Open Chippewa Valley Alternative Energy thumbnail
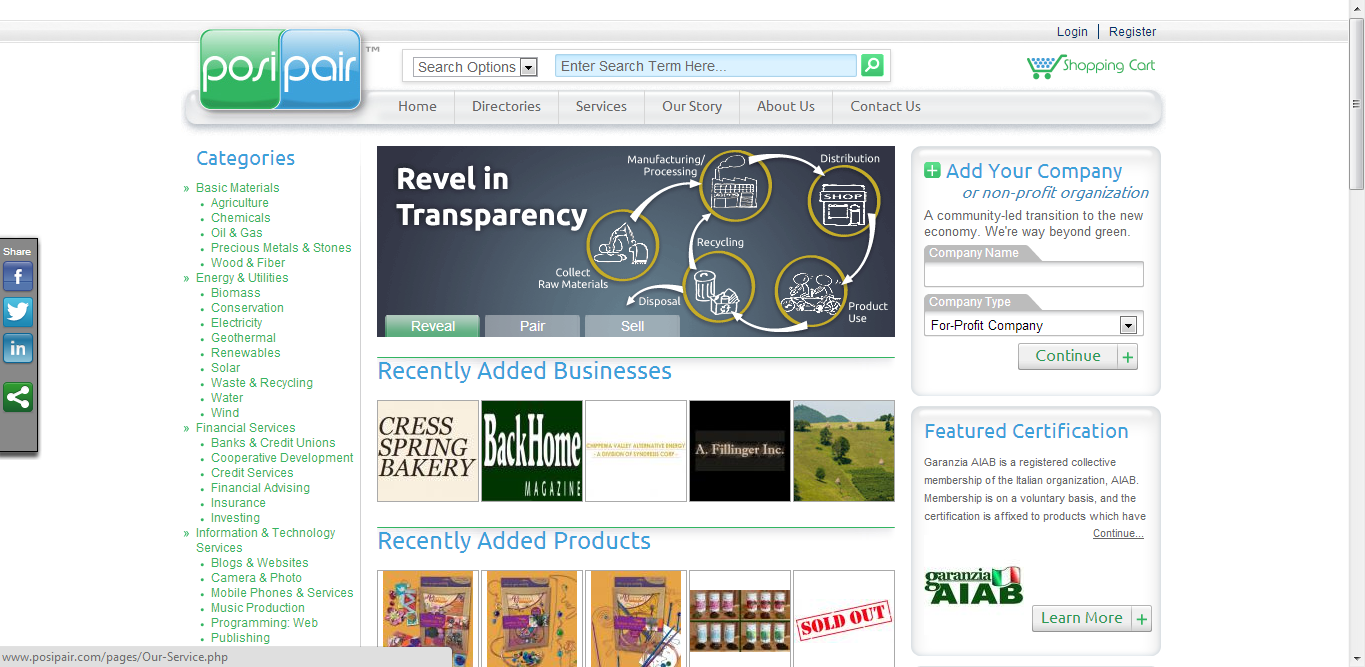1365x667 pixels. tap(636, 451)
